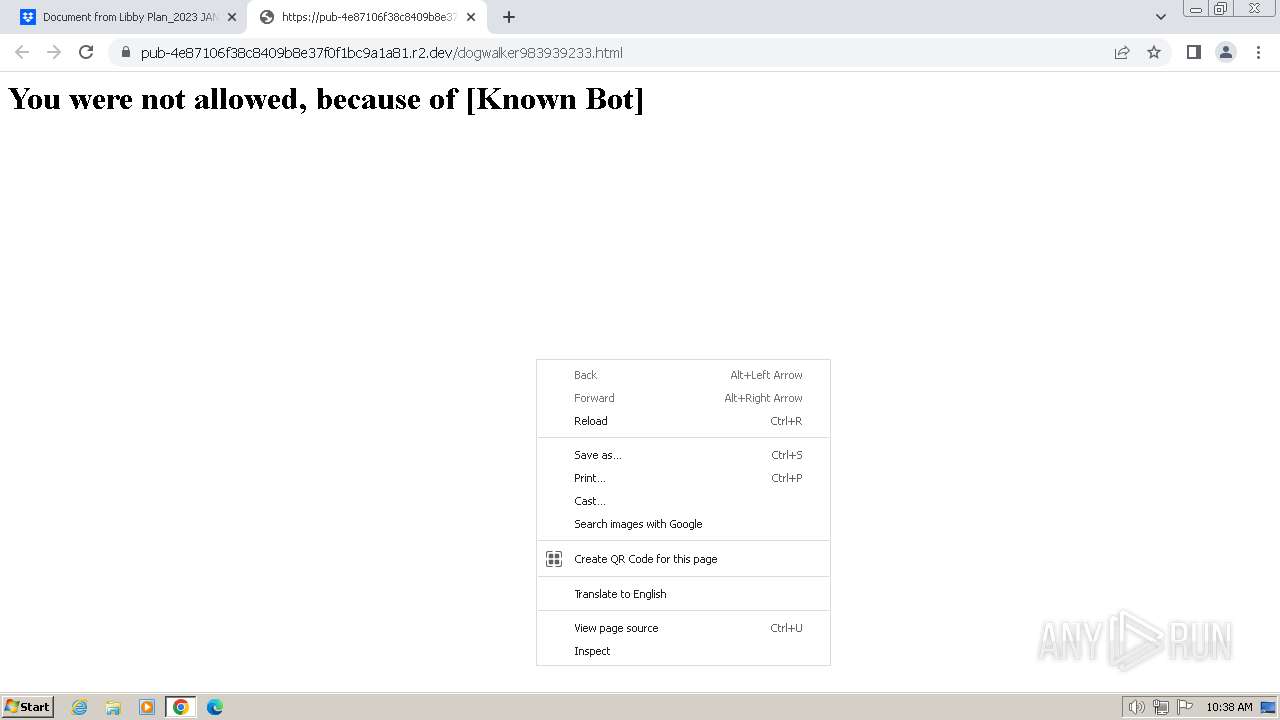
Task: Launch Internet Explorer from taskbar
Action: point(80,707)
